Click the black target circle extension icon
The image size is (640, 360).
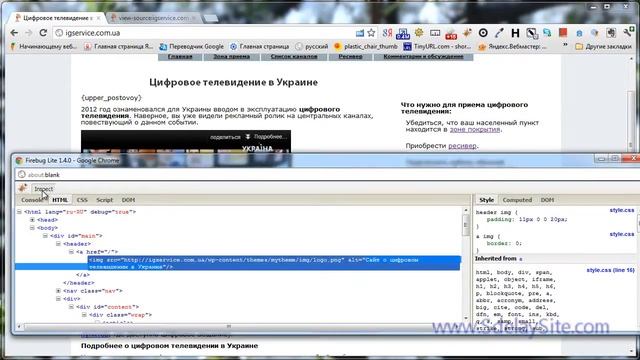483,33
